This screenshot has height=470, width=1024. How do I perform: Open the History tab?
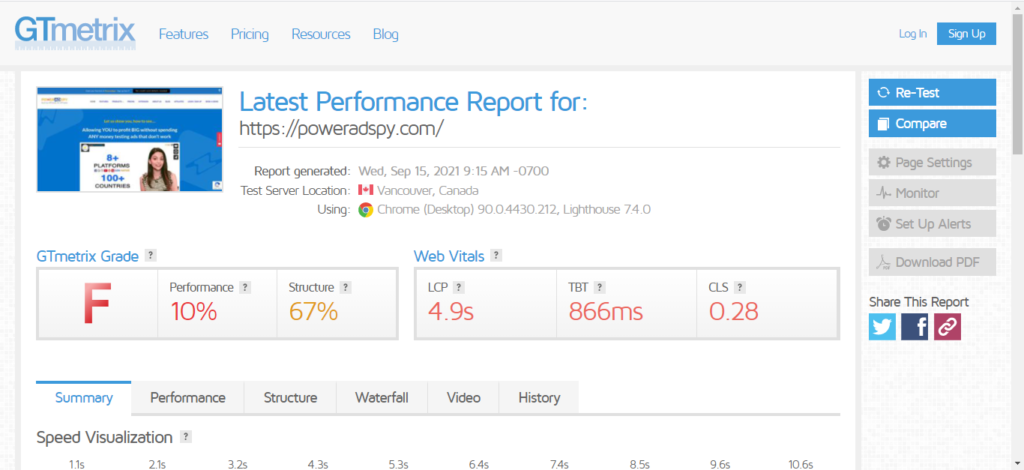click(x=539, y=398)
